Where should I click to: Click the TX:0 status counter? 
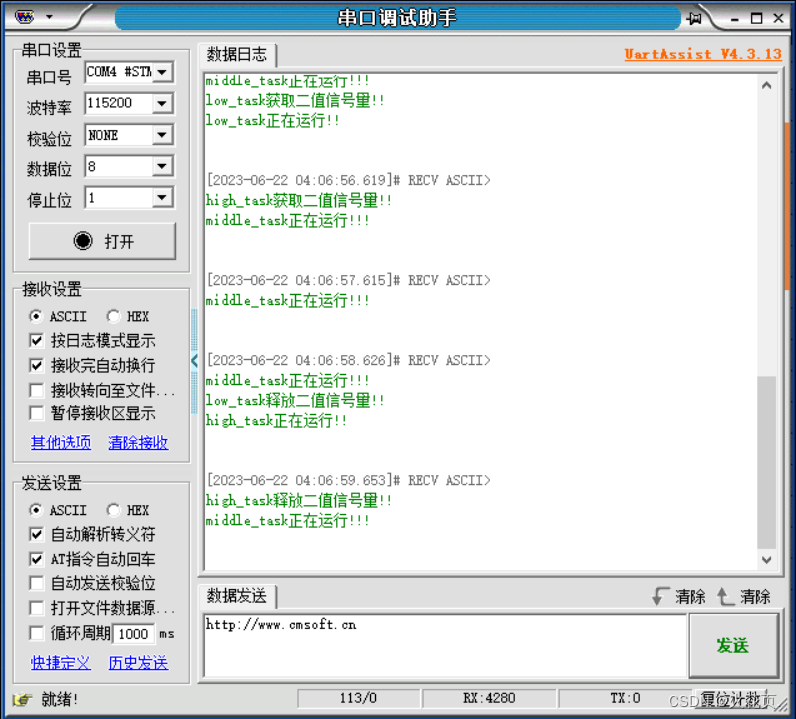625,699
